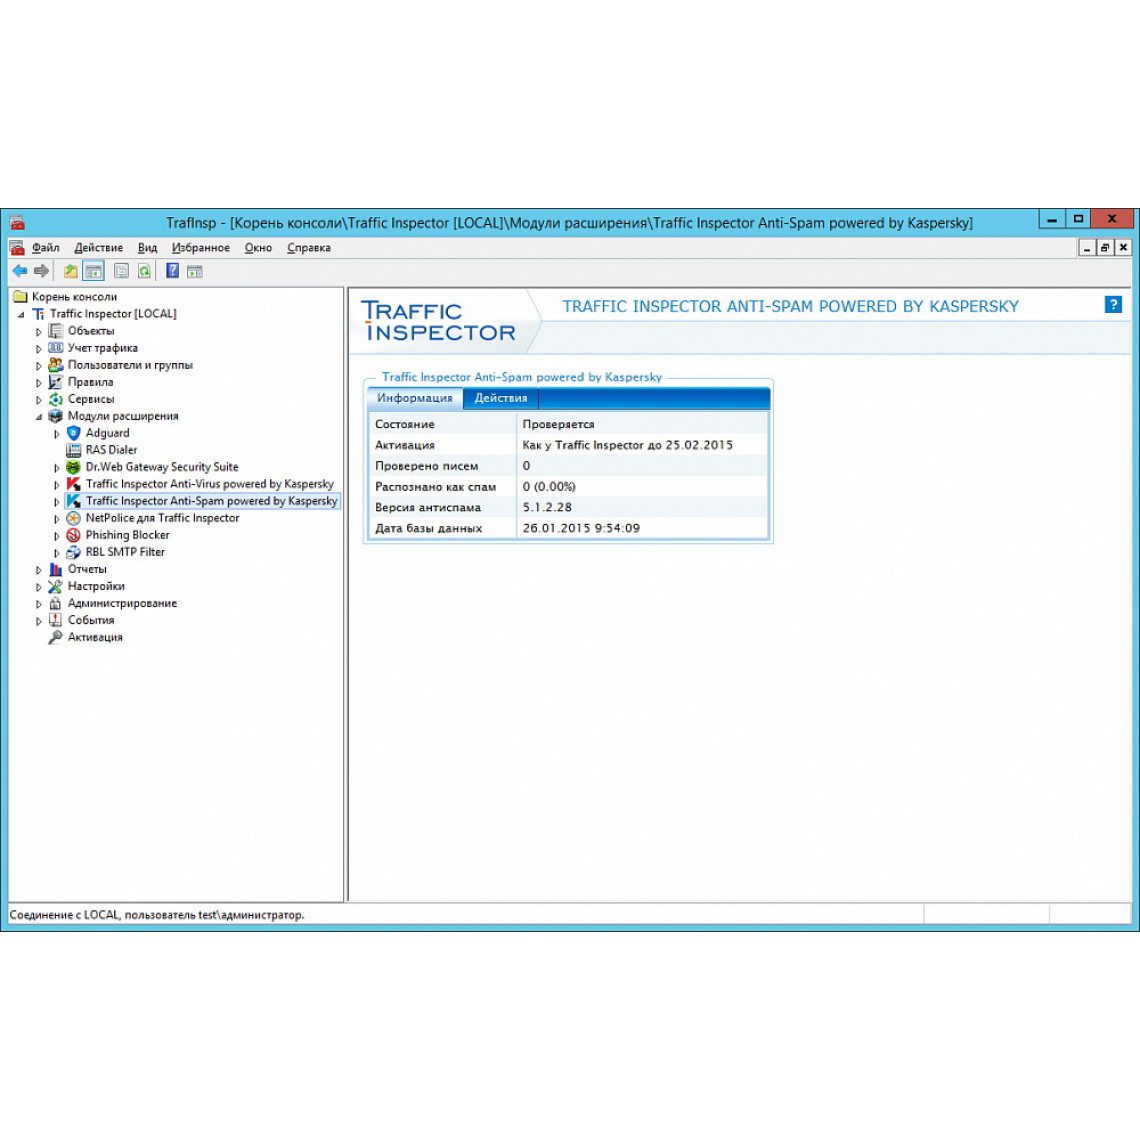Open the Справка menu
Viewport: 1140px width, 1140px height.
(309, 248)
